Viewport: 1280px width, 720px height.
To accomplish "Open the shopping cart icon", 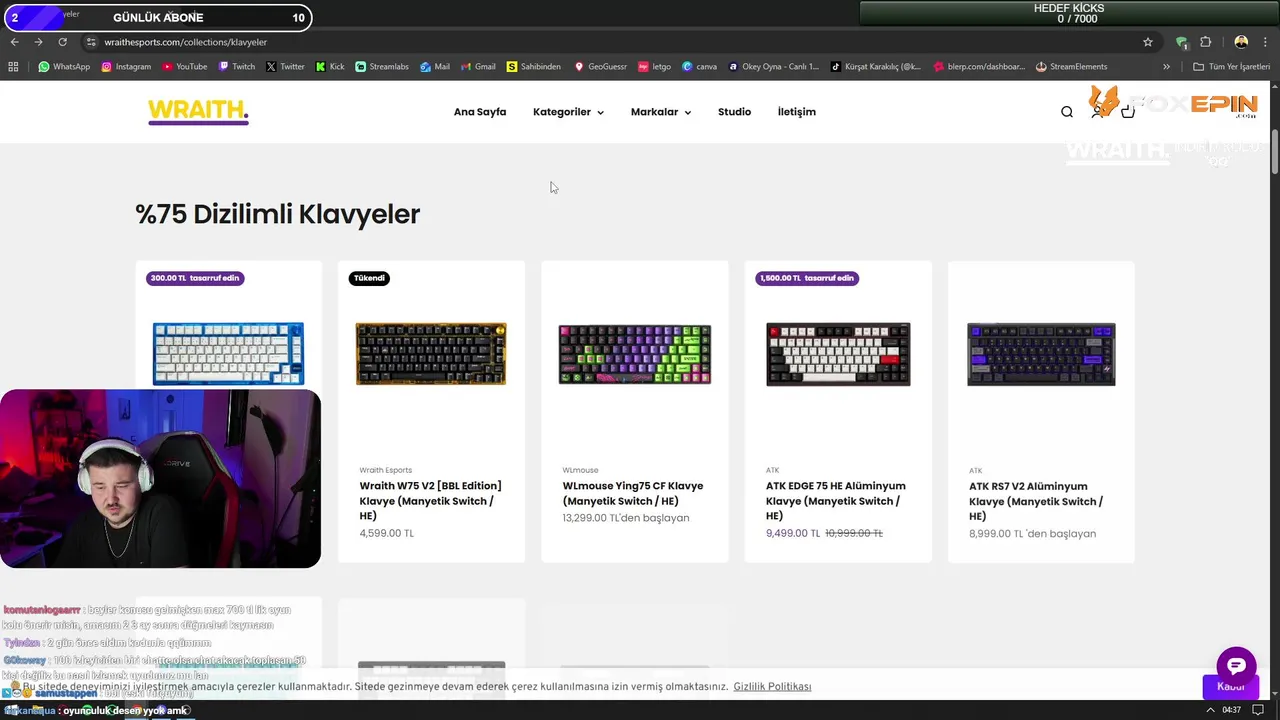I will pos(1128,112).
